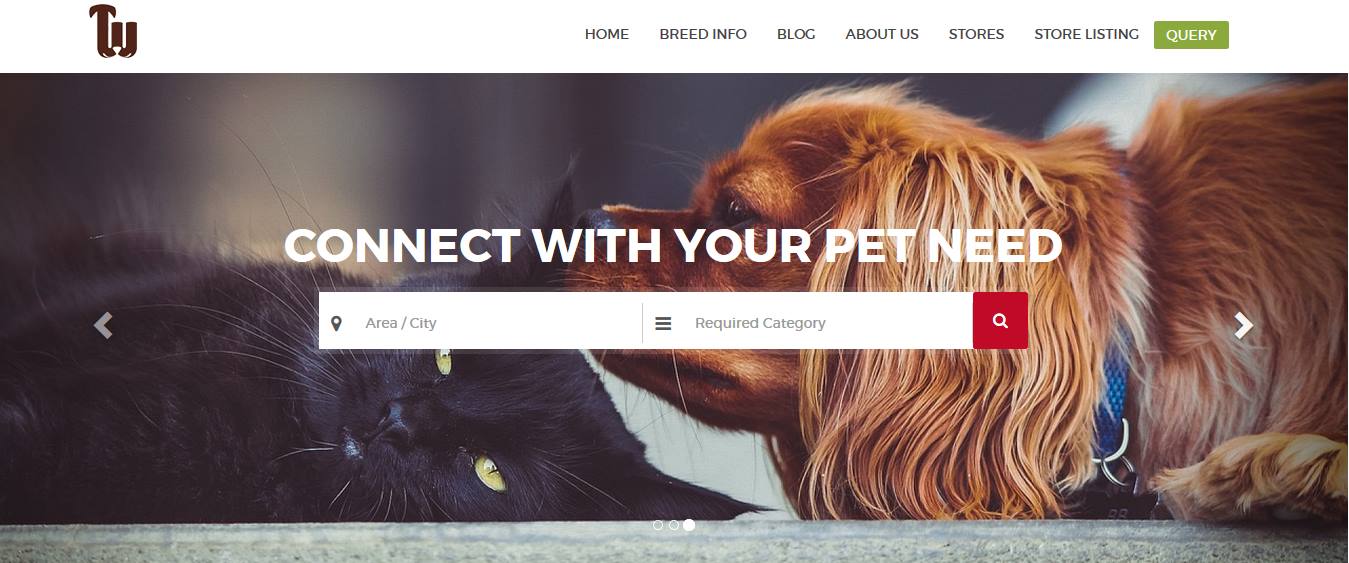Screen dimensions: 1349x563
Task: Click the TW logo icon
Action: (x=113, y=32)
